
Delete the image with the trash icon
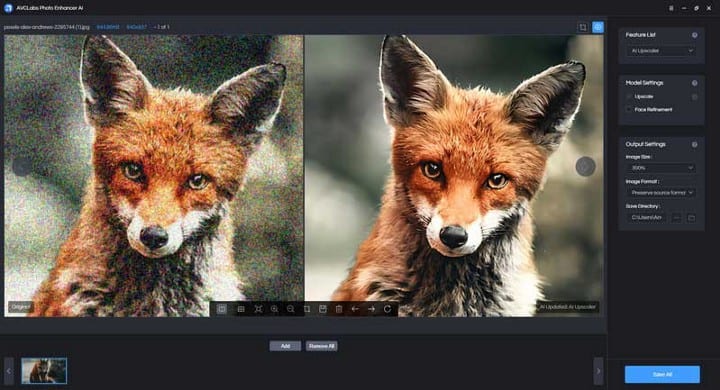(x=339, y=309)
